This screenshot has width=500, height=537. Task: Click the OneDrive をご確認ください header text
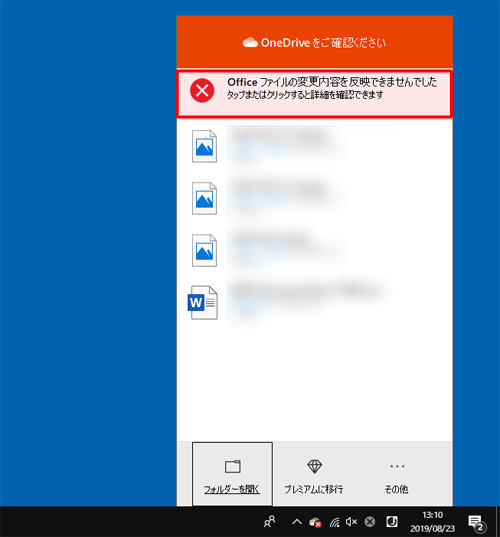[323, 43]
